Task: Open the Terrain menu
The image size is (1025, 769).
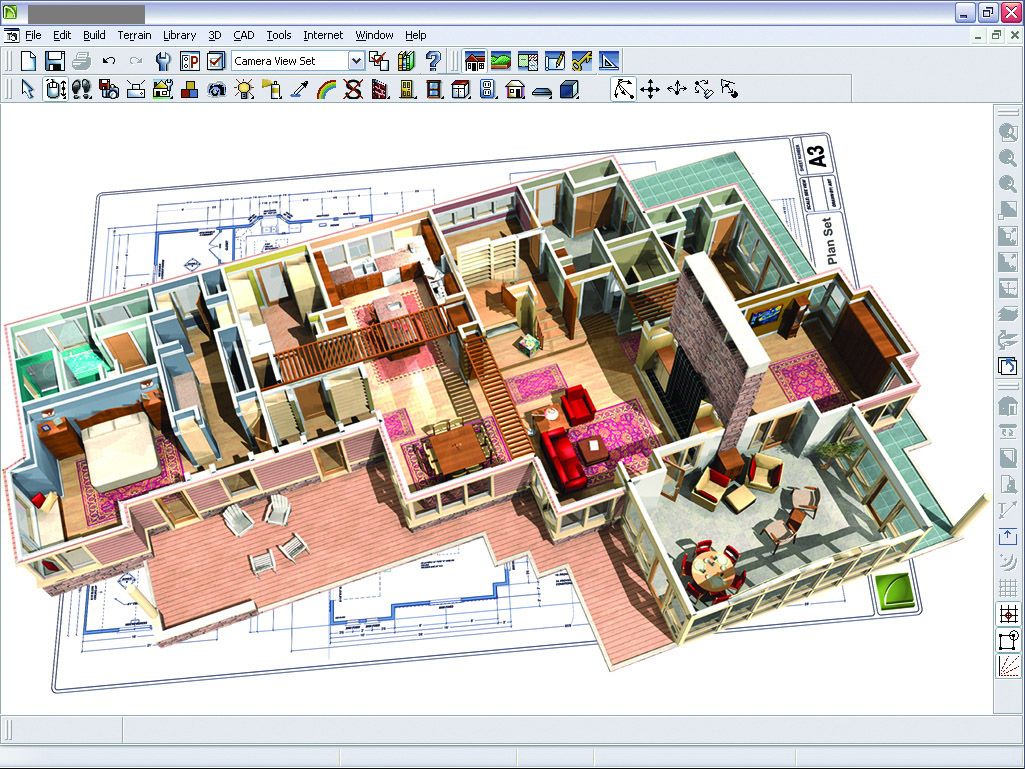Action: click(134, 35)
